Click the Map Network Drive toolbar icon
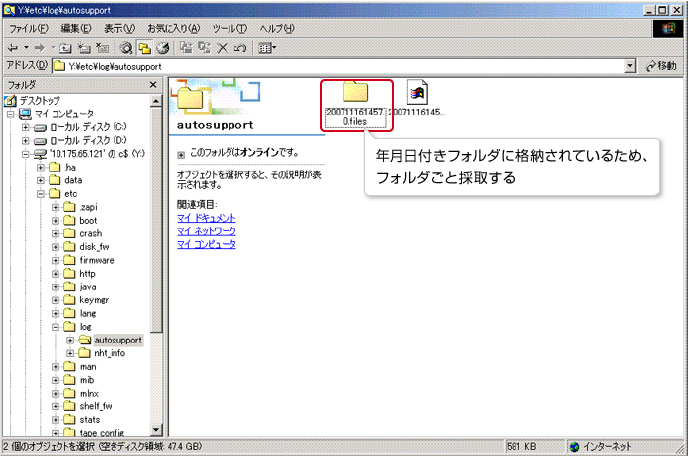 (84, 48)
